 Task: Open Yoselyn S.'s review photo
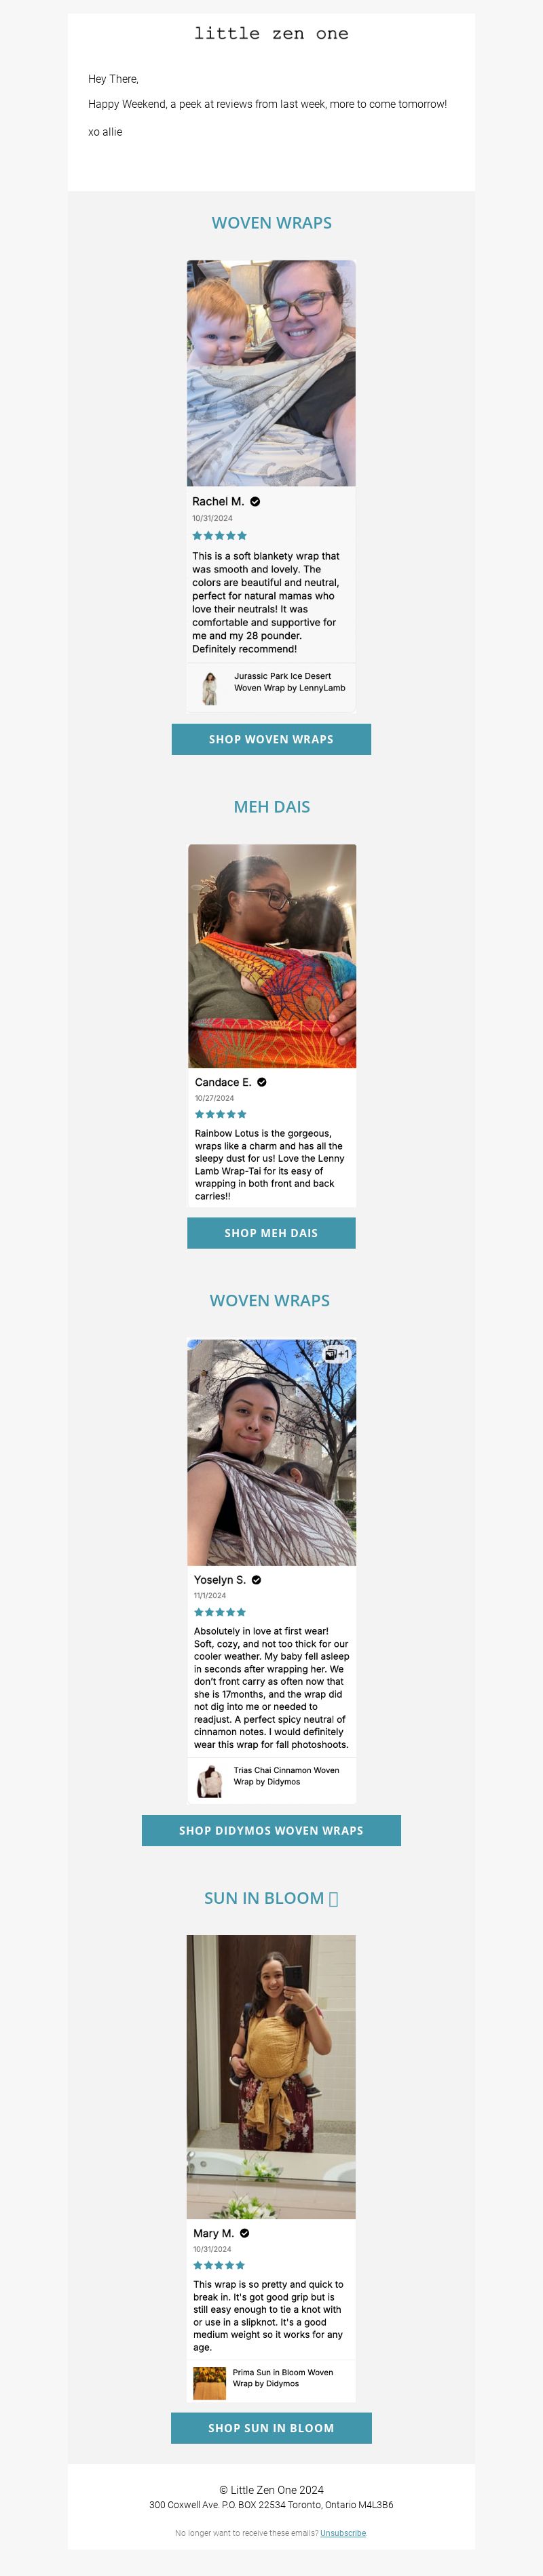[271, 1452]
